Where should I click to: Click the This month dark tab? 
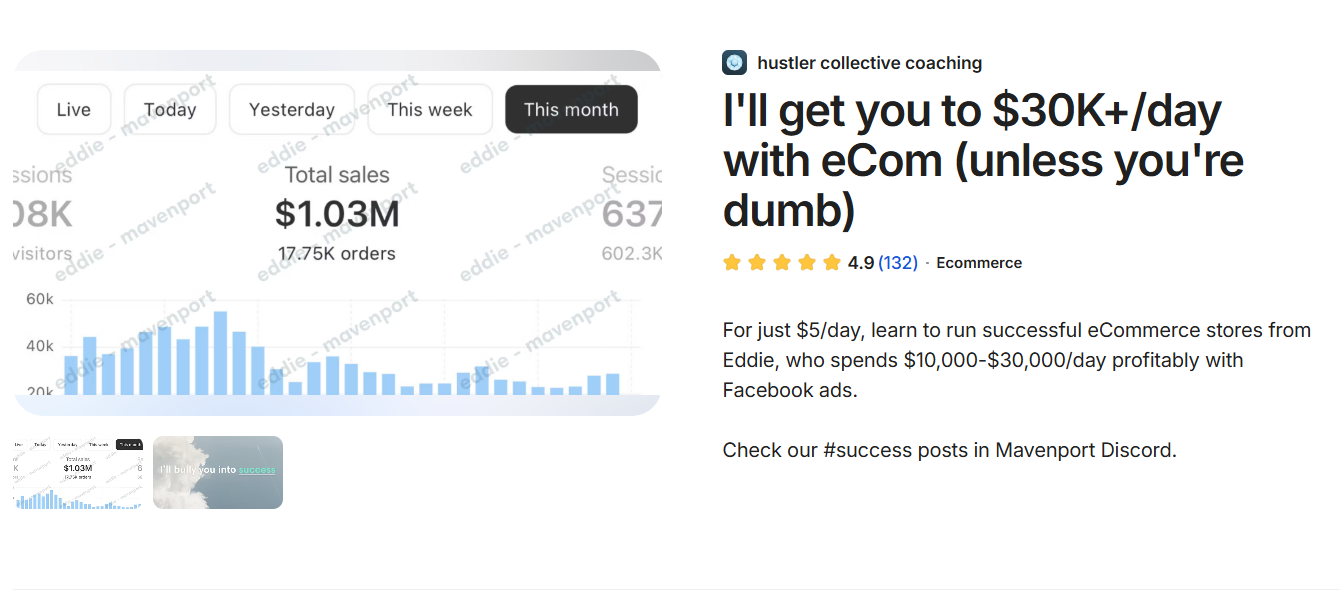coord(571,110)
